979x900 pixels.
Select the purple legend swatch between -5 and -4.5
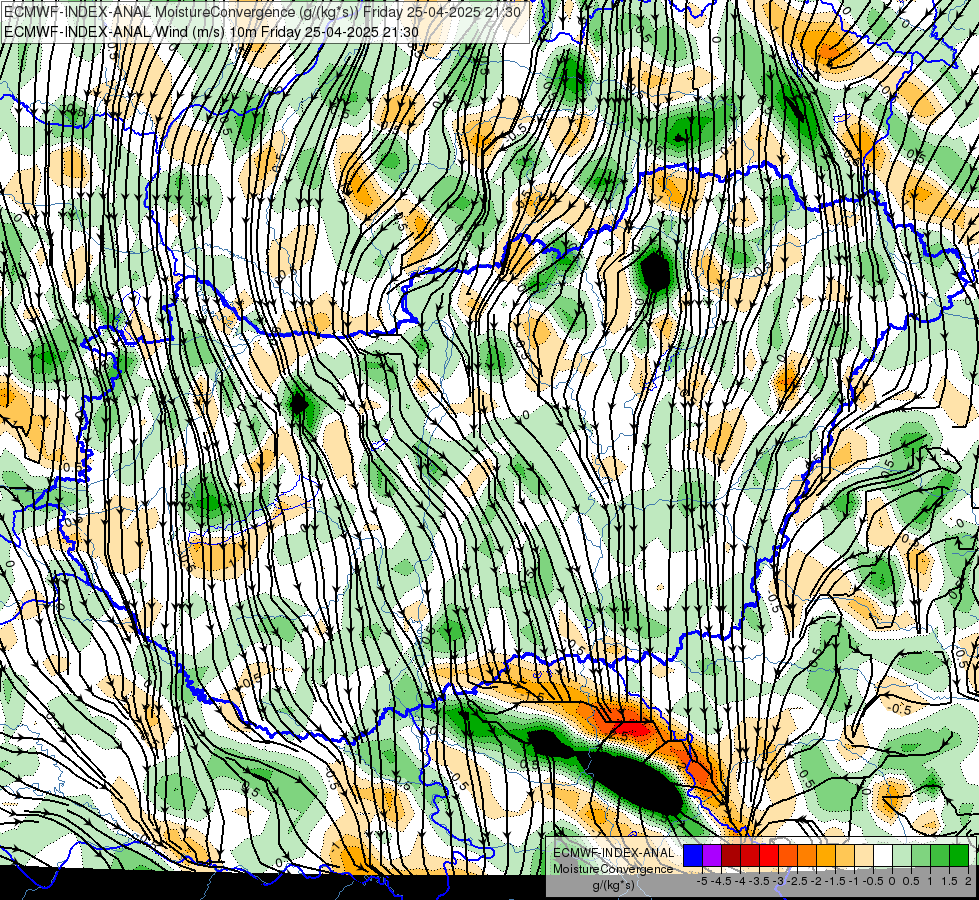click(x=712, y=856)
